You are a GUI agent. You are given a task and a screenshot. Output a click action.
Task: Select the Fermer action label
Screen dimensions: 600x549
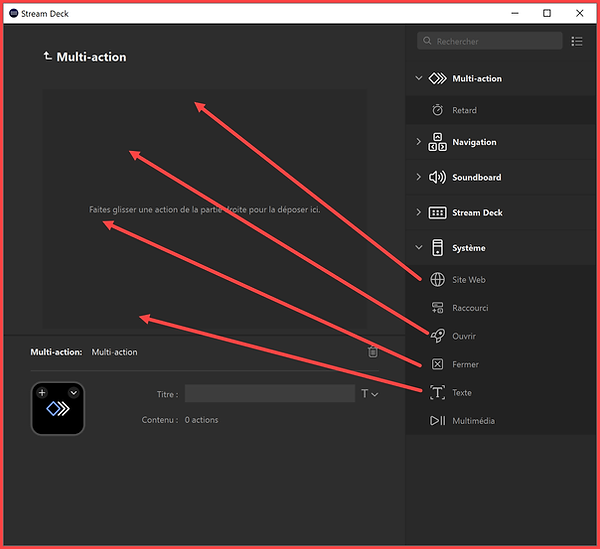[x=465, y=365]
